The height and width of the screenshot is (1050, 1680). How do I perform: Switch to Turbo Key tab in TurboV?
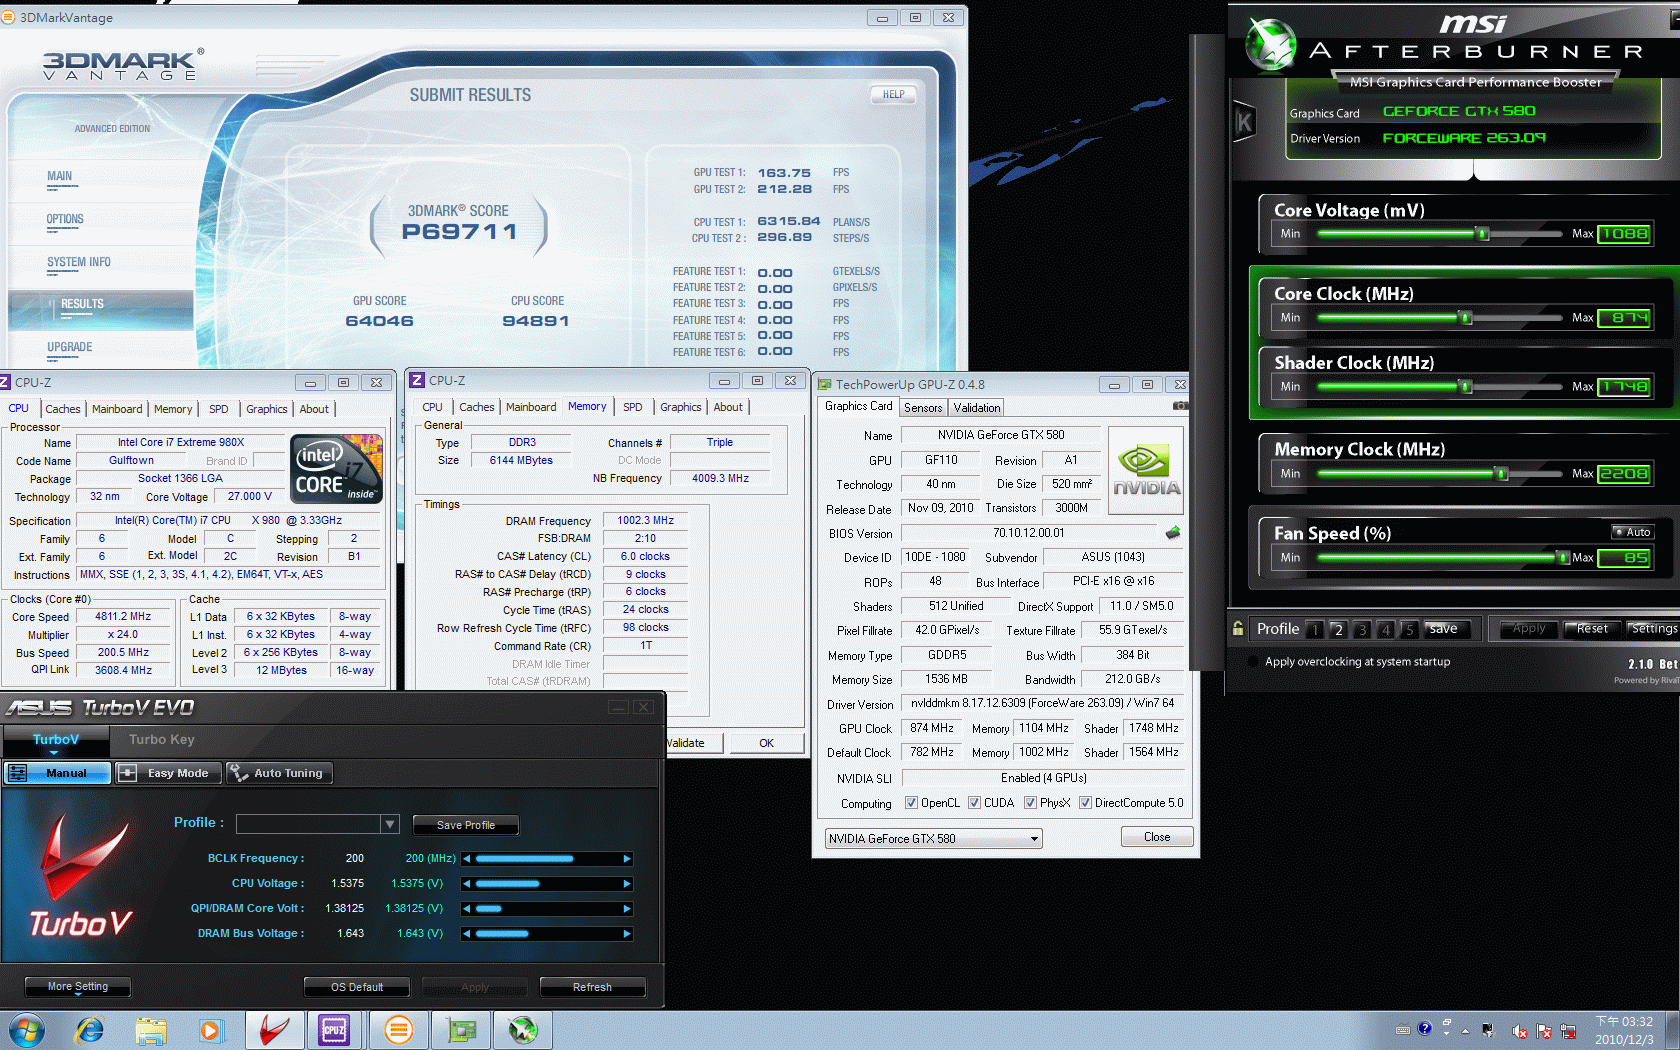click(161, 740)
